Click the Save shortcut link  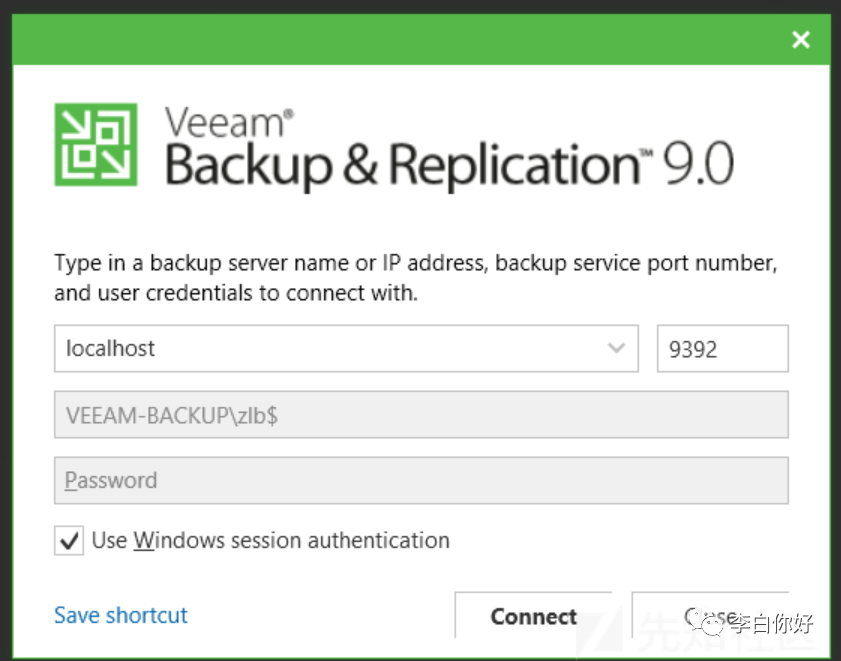[121, 615]
